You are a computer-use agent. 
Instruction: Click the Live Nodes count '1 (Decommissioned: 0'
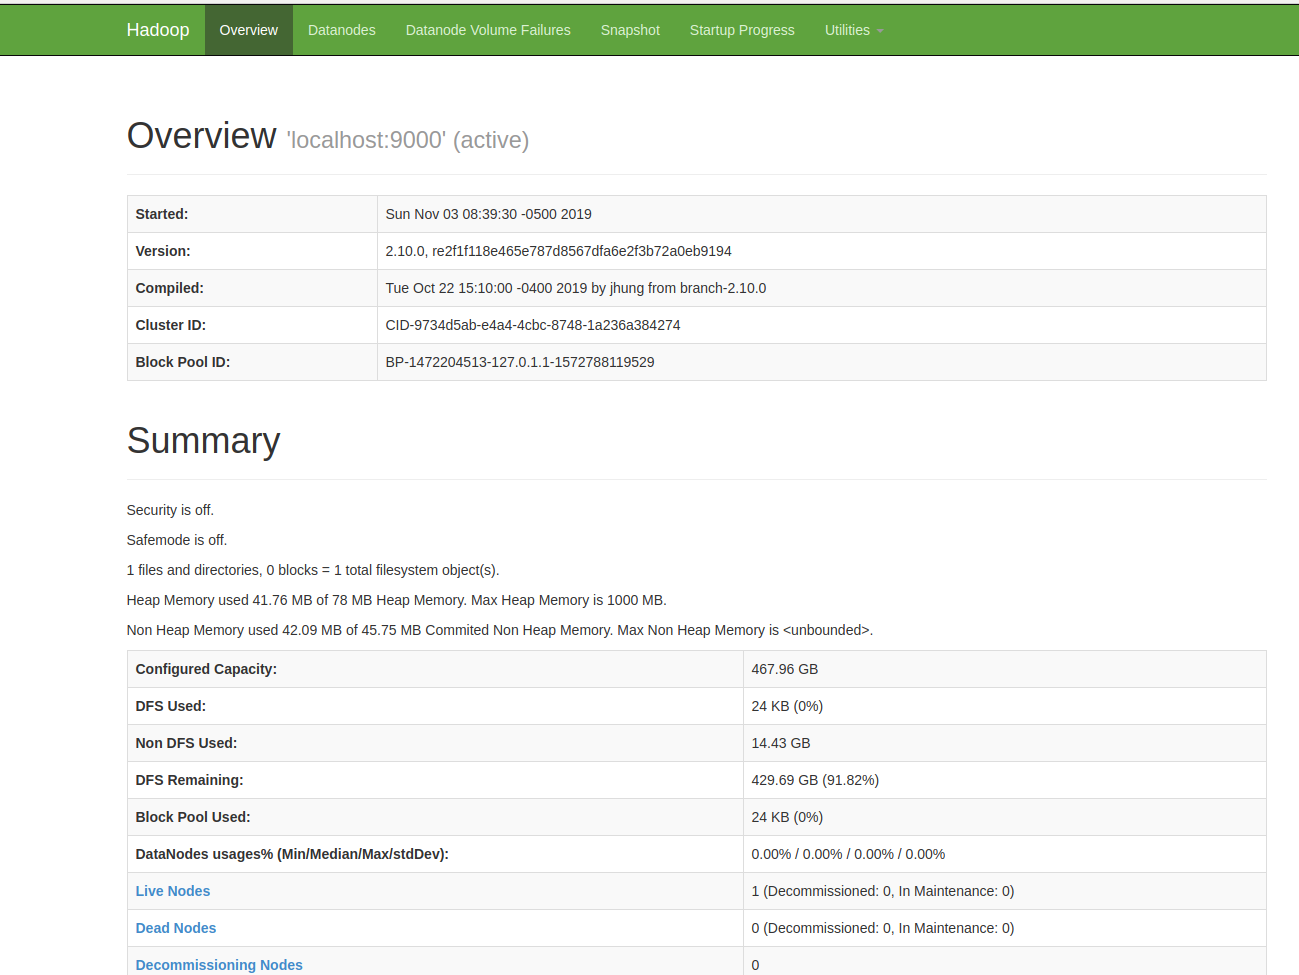[883, 891]
